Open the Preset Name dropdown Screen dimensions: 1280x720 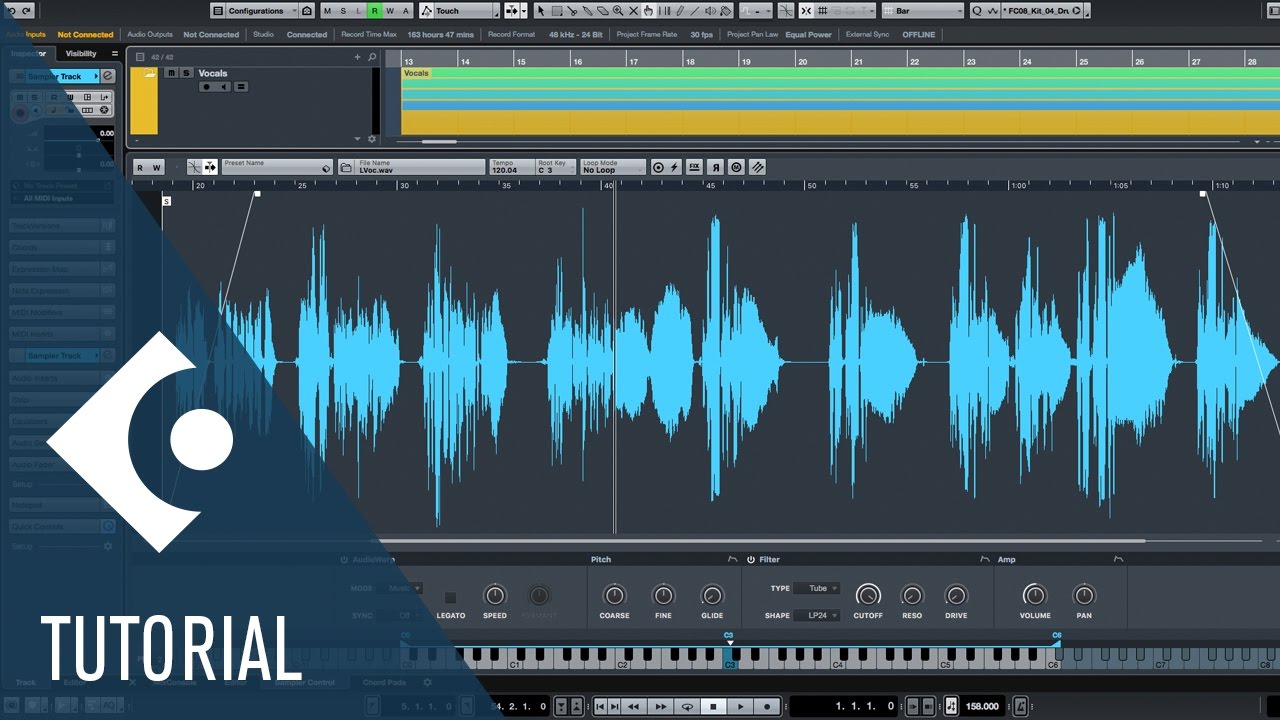[277, 167]
